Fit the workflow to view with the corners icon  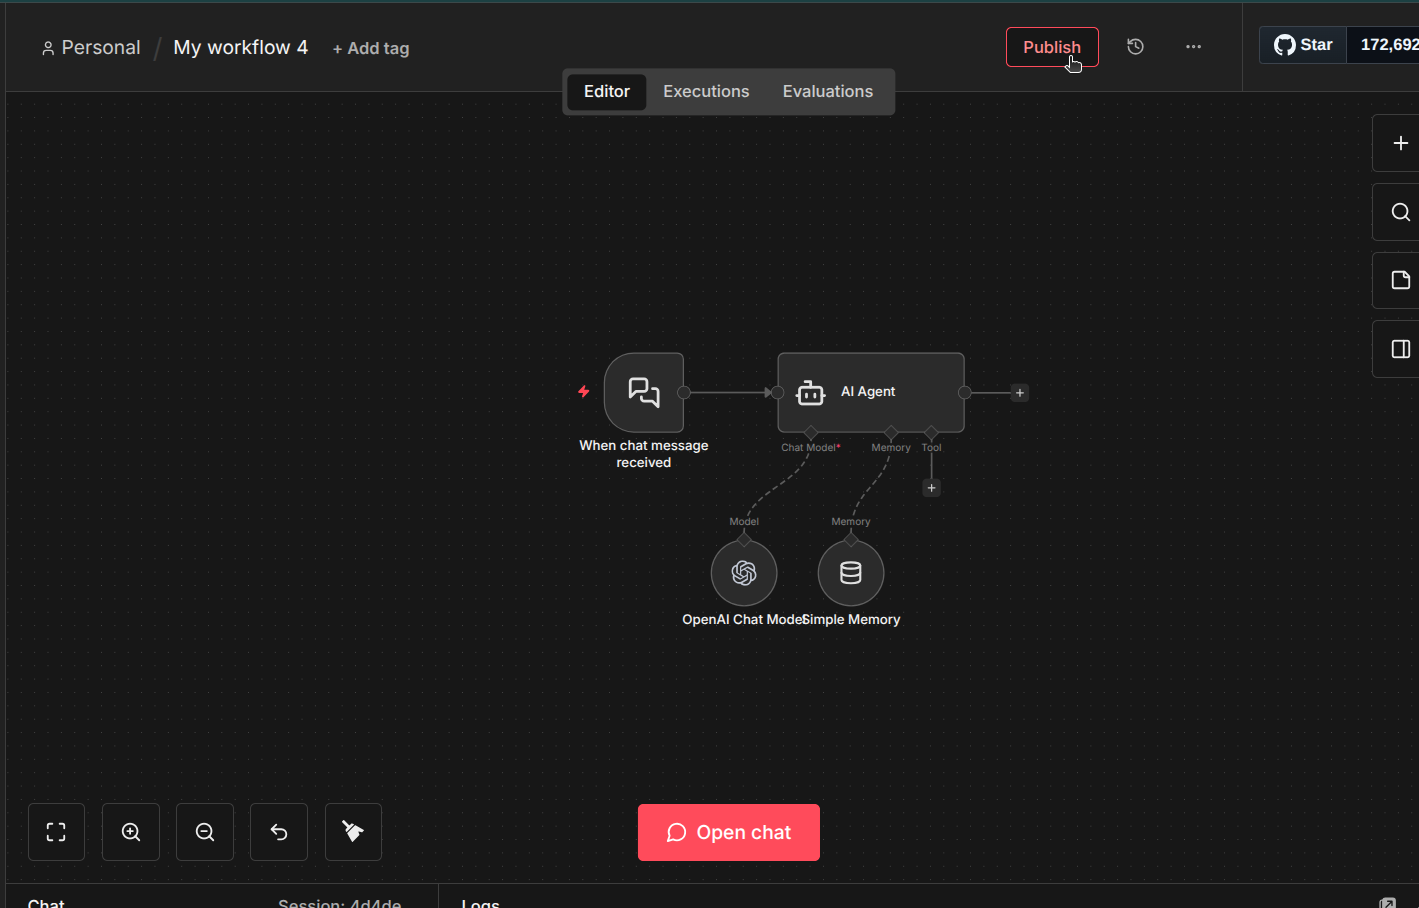click(55, 832)
